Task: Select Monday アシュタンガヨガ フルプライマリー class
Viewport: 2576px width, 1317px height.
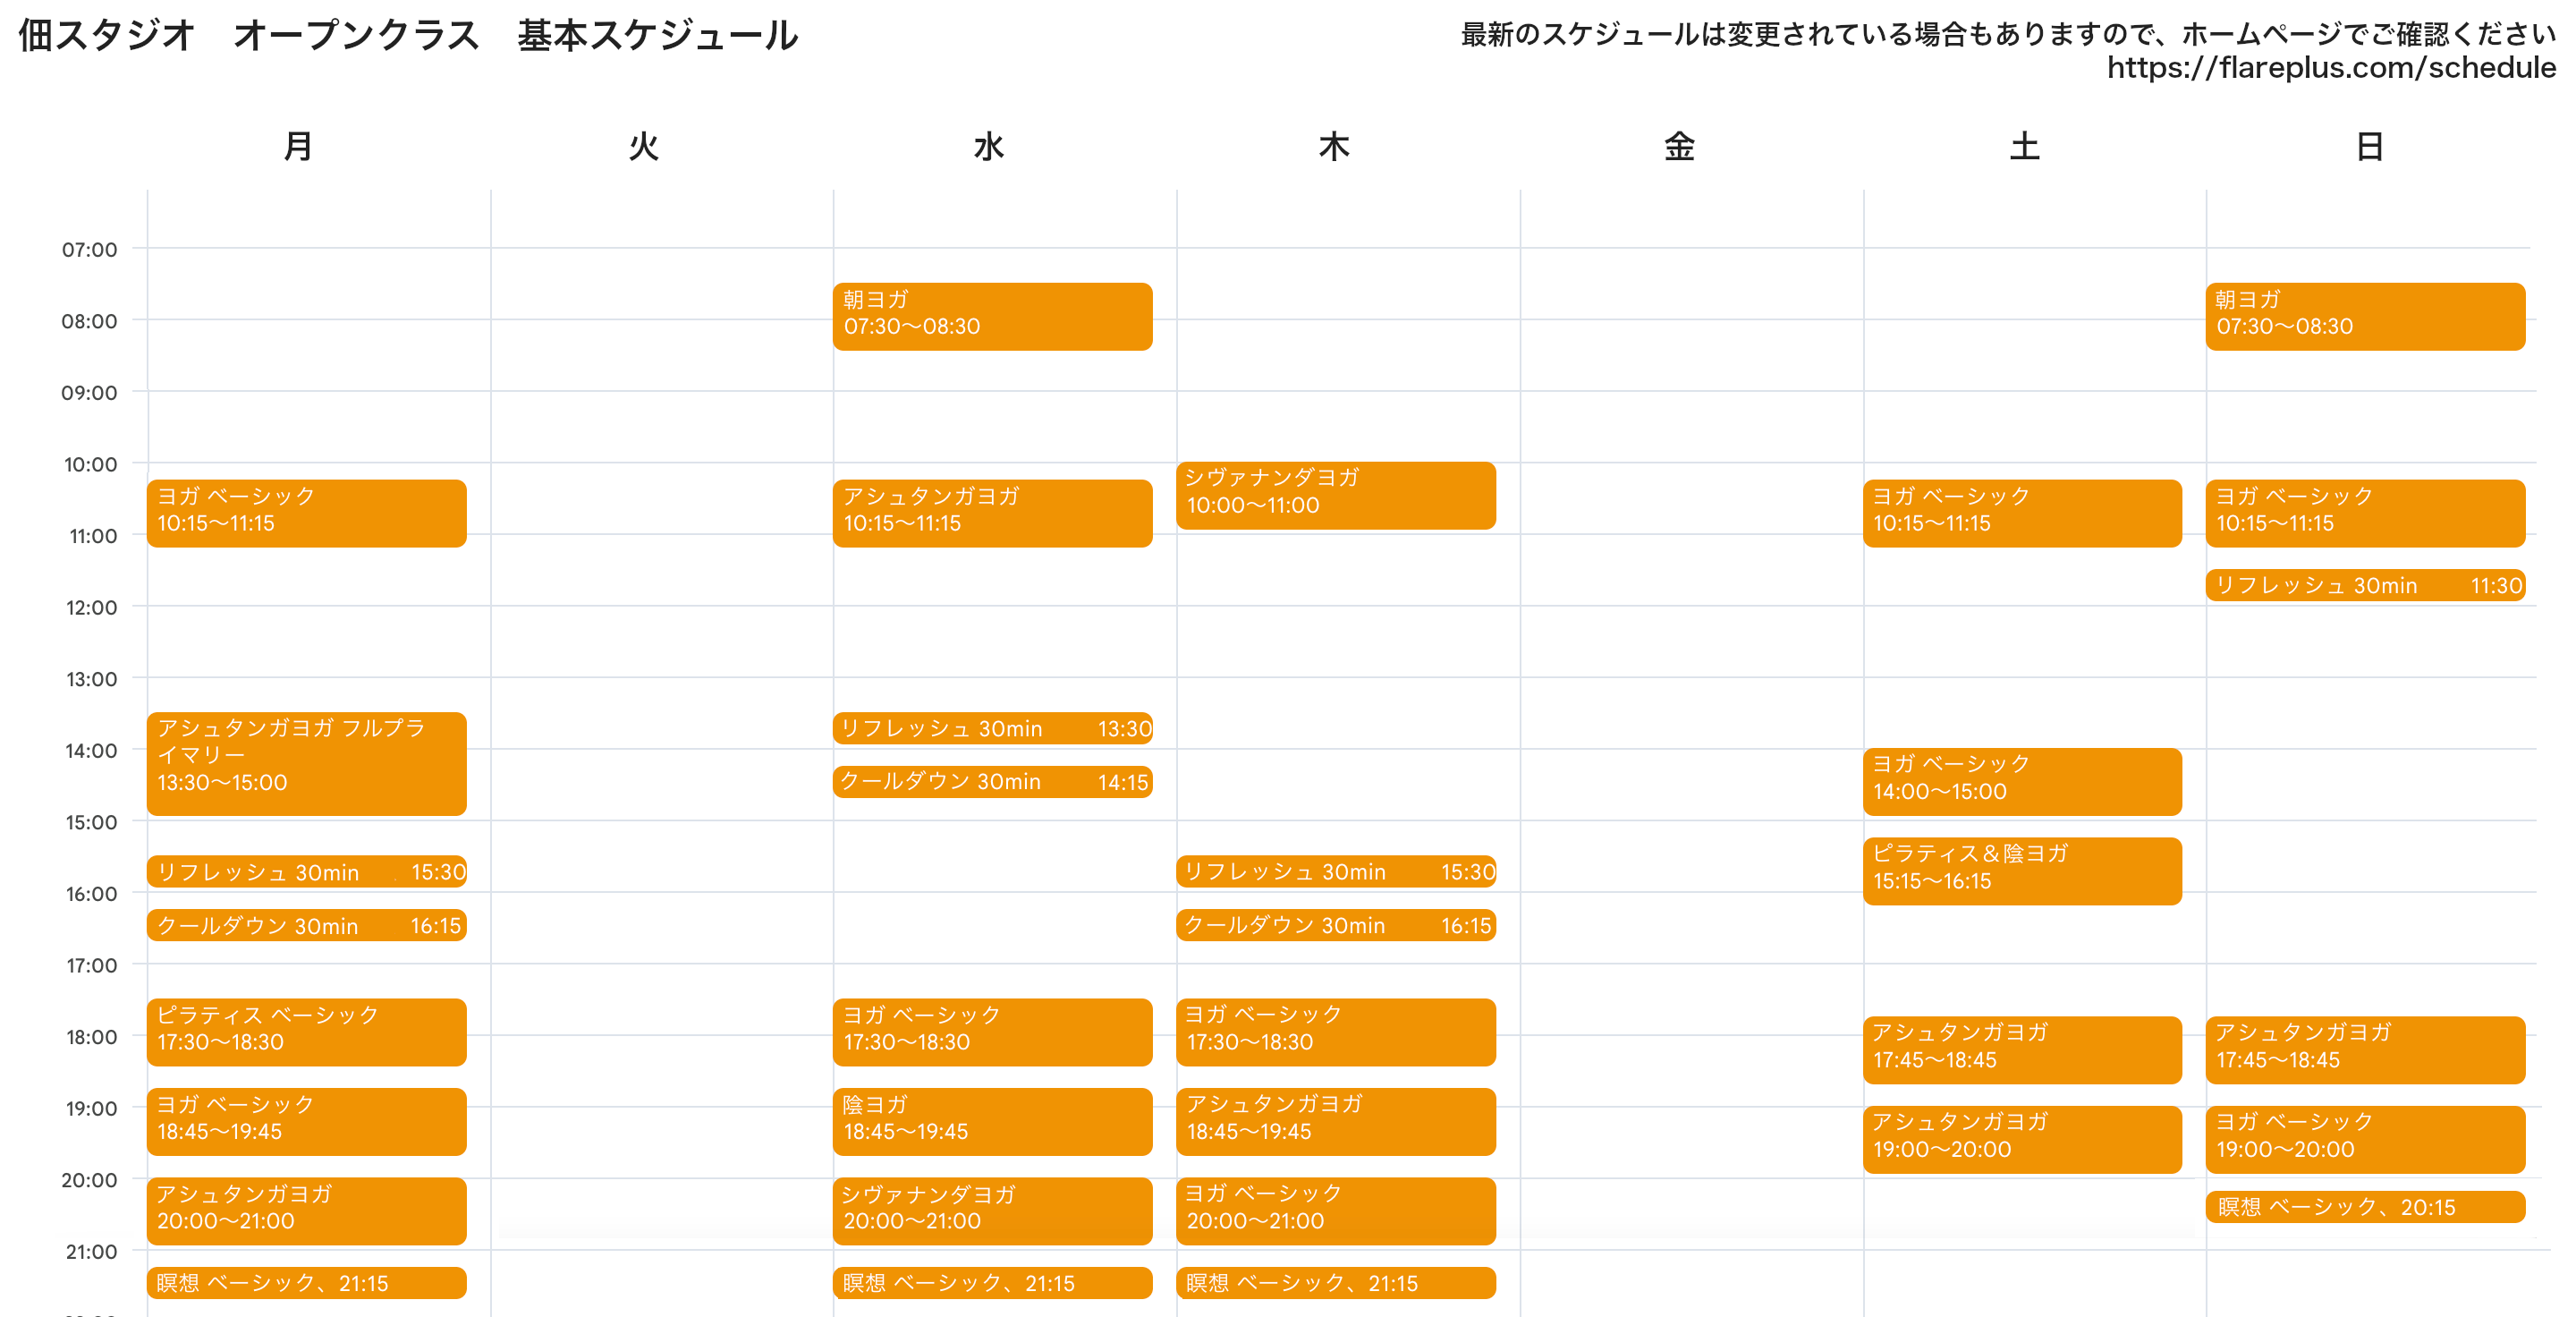Action: coord(306,762)
